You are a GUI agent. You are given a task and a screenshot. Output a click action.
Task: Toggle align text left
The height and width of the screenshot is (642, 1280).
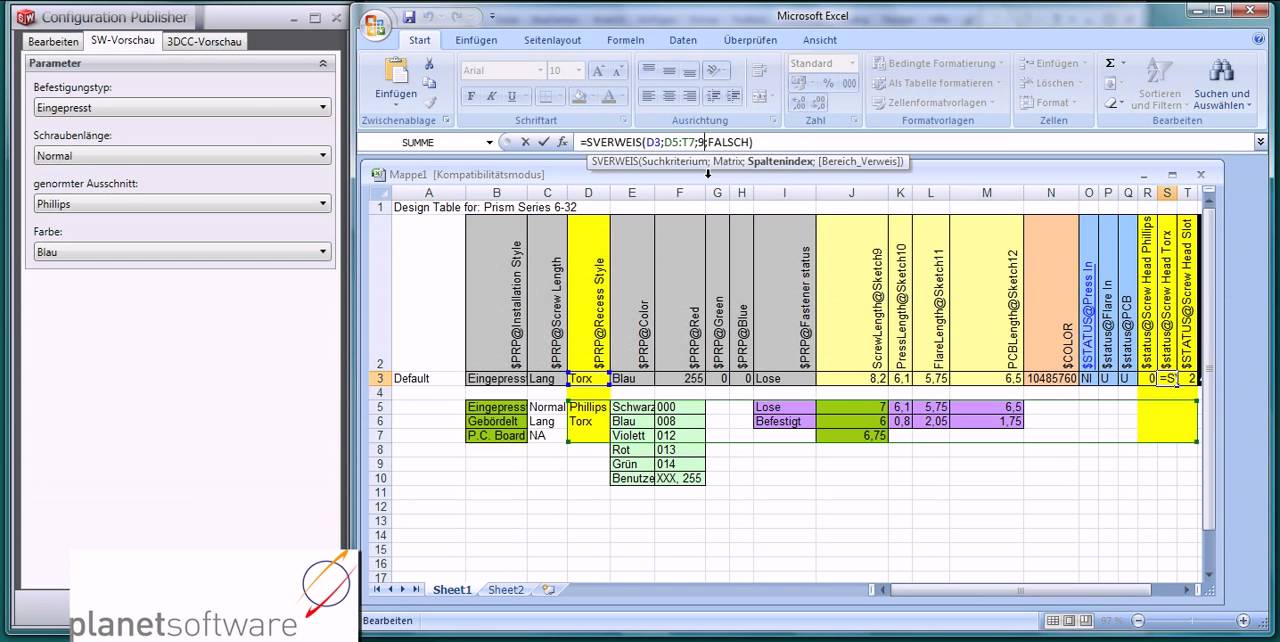coord(648,96)
